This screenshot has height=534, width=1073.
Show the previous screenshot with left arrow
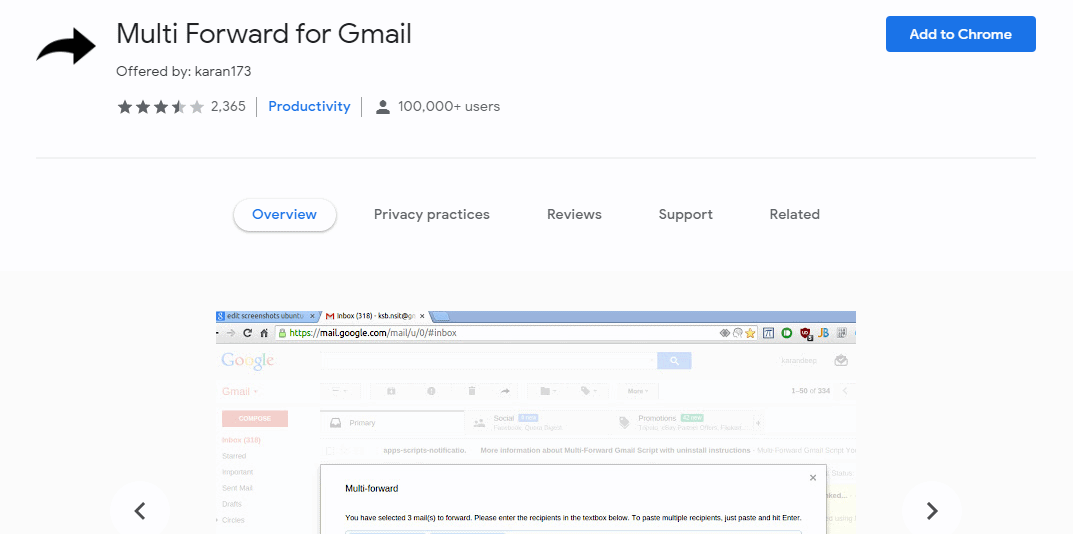[140, 510]
